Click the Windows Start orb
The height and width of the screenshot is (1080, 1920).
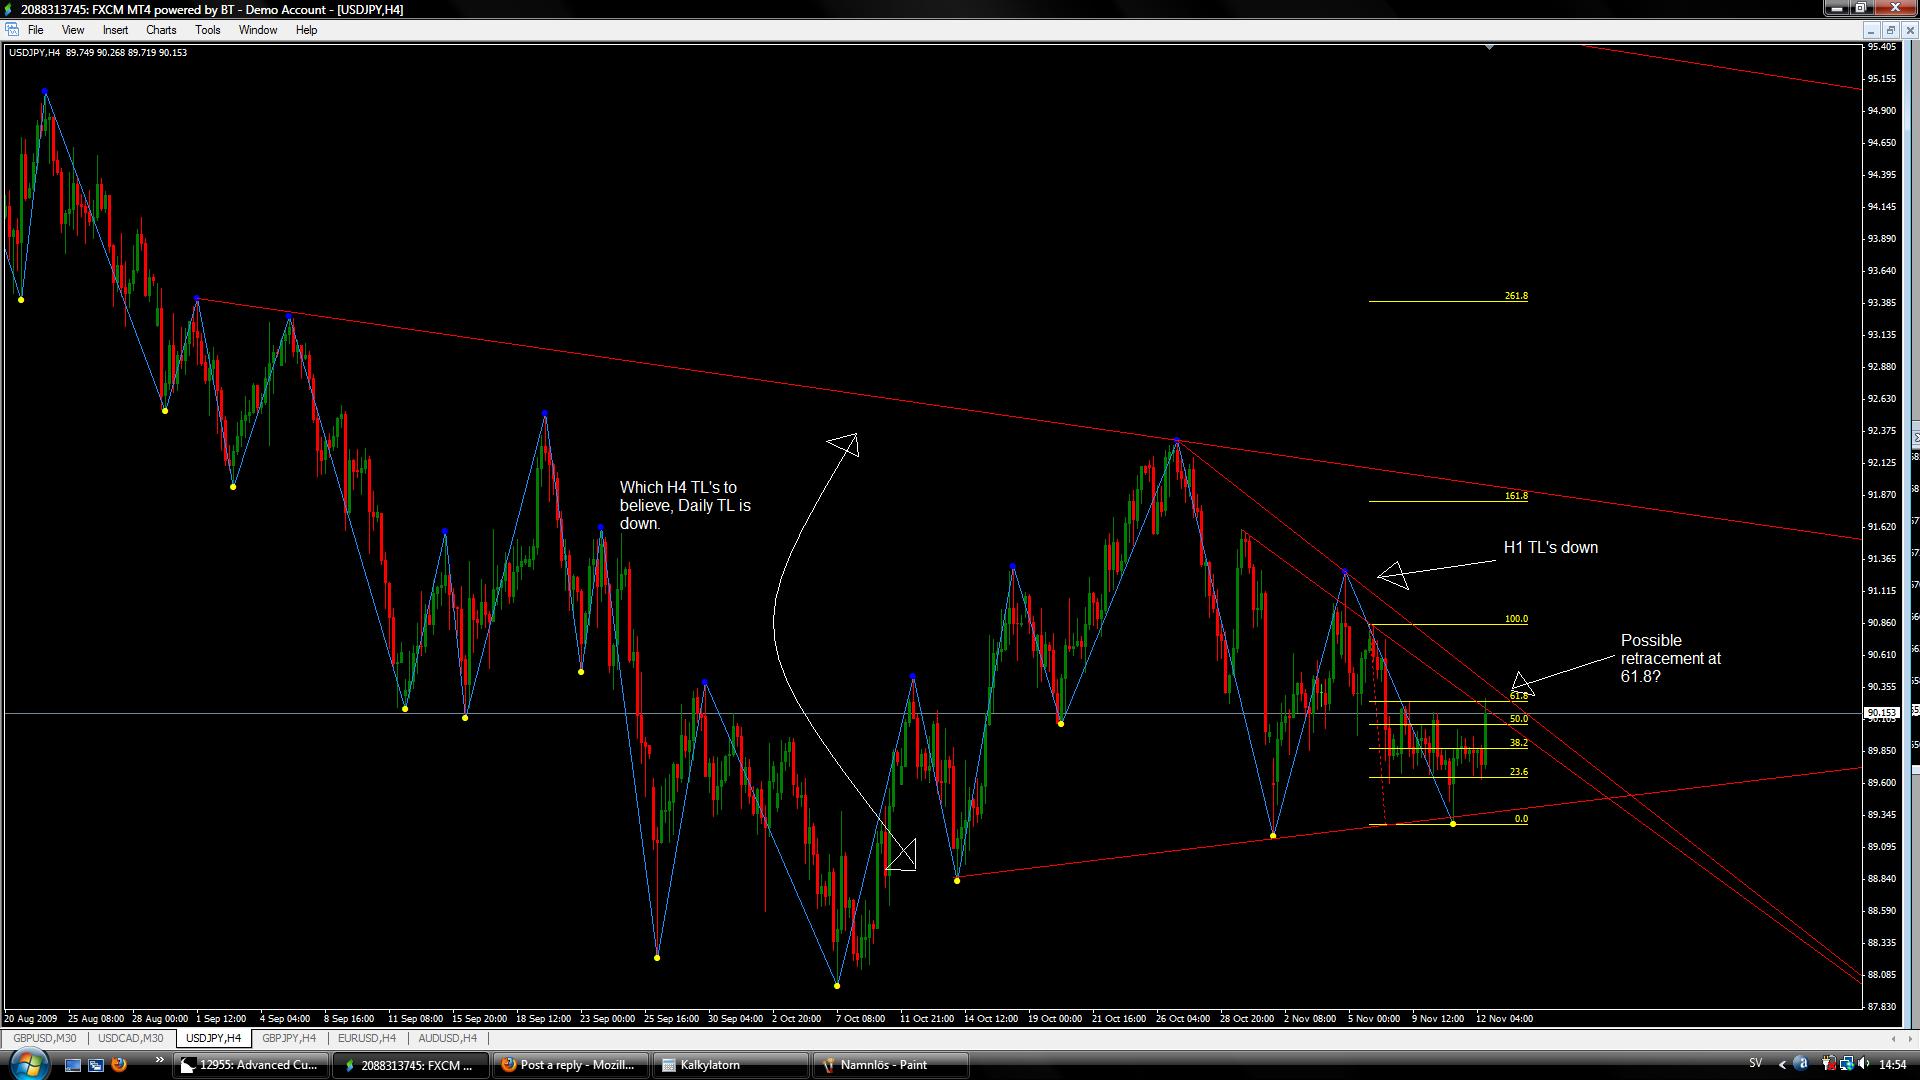pos(30,1065)
